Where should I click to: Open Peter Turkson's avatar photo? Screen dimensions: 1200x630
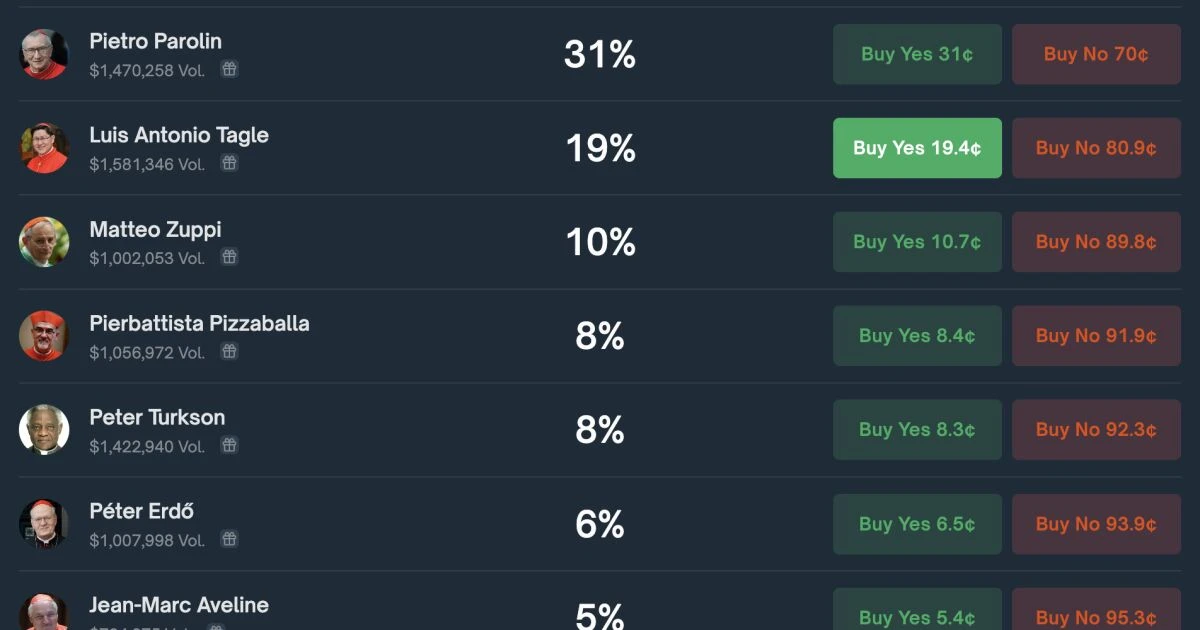[x=44, y=430]
